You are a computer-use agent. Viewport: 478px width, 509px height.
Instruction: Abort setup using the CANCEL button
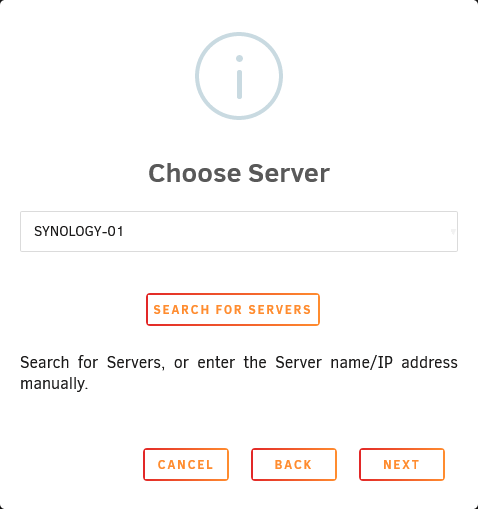(x=186, y=464)
